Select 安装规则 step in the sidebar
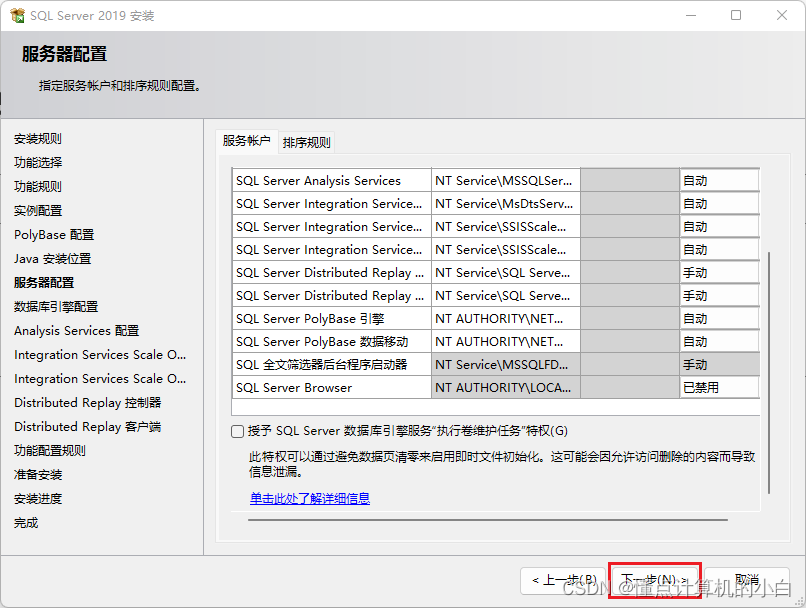This screenshot has height=608, width=806. pos(38,139)
